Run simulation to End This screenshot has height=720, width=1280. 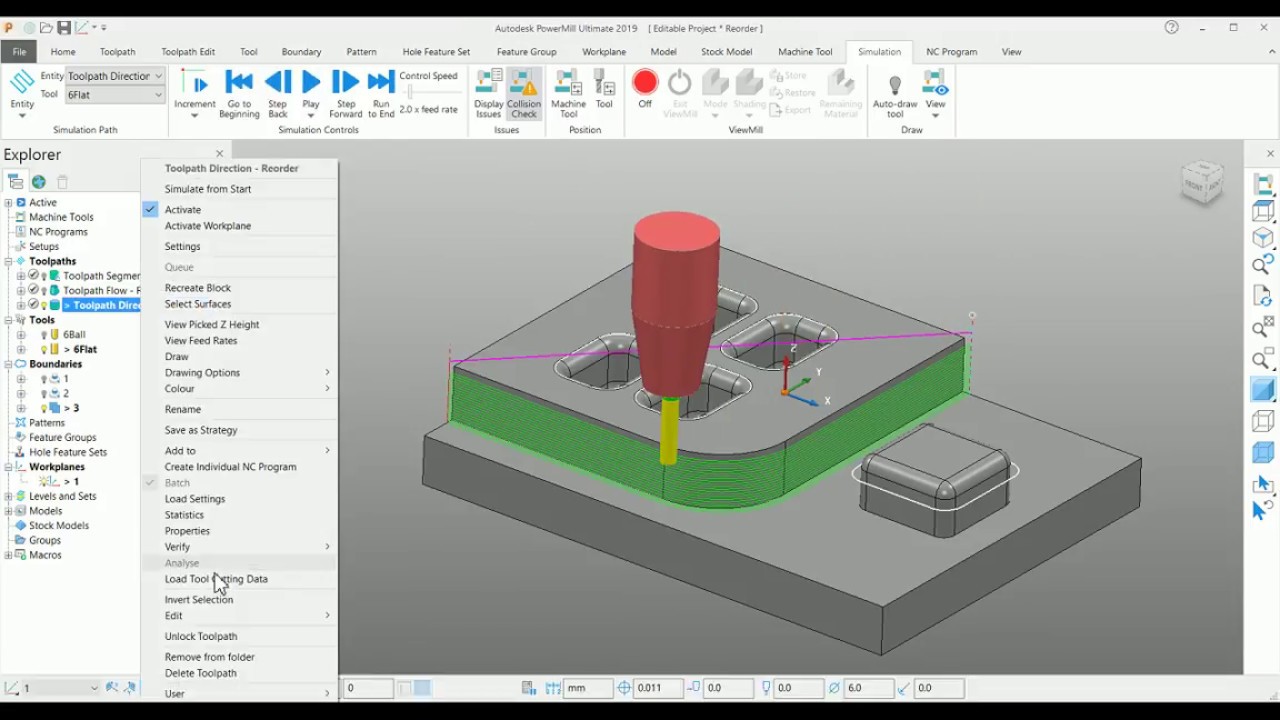pos(381,93)
